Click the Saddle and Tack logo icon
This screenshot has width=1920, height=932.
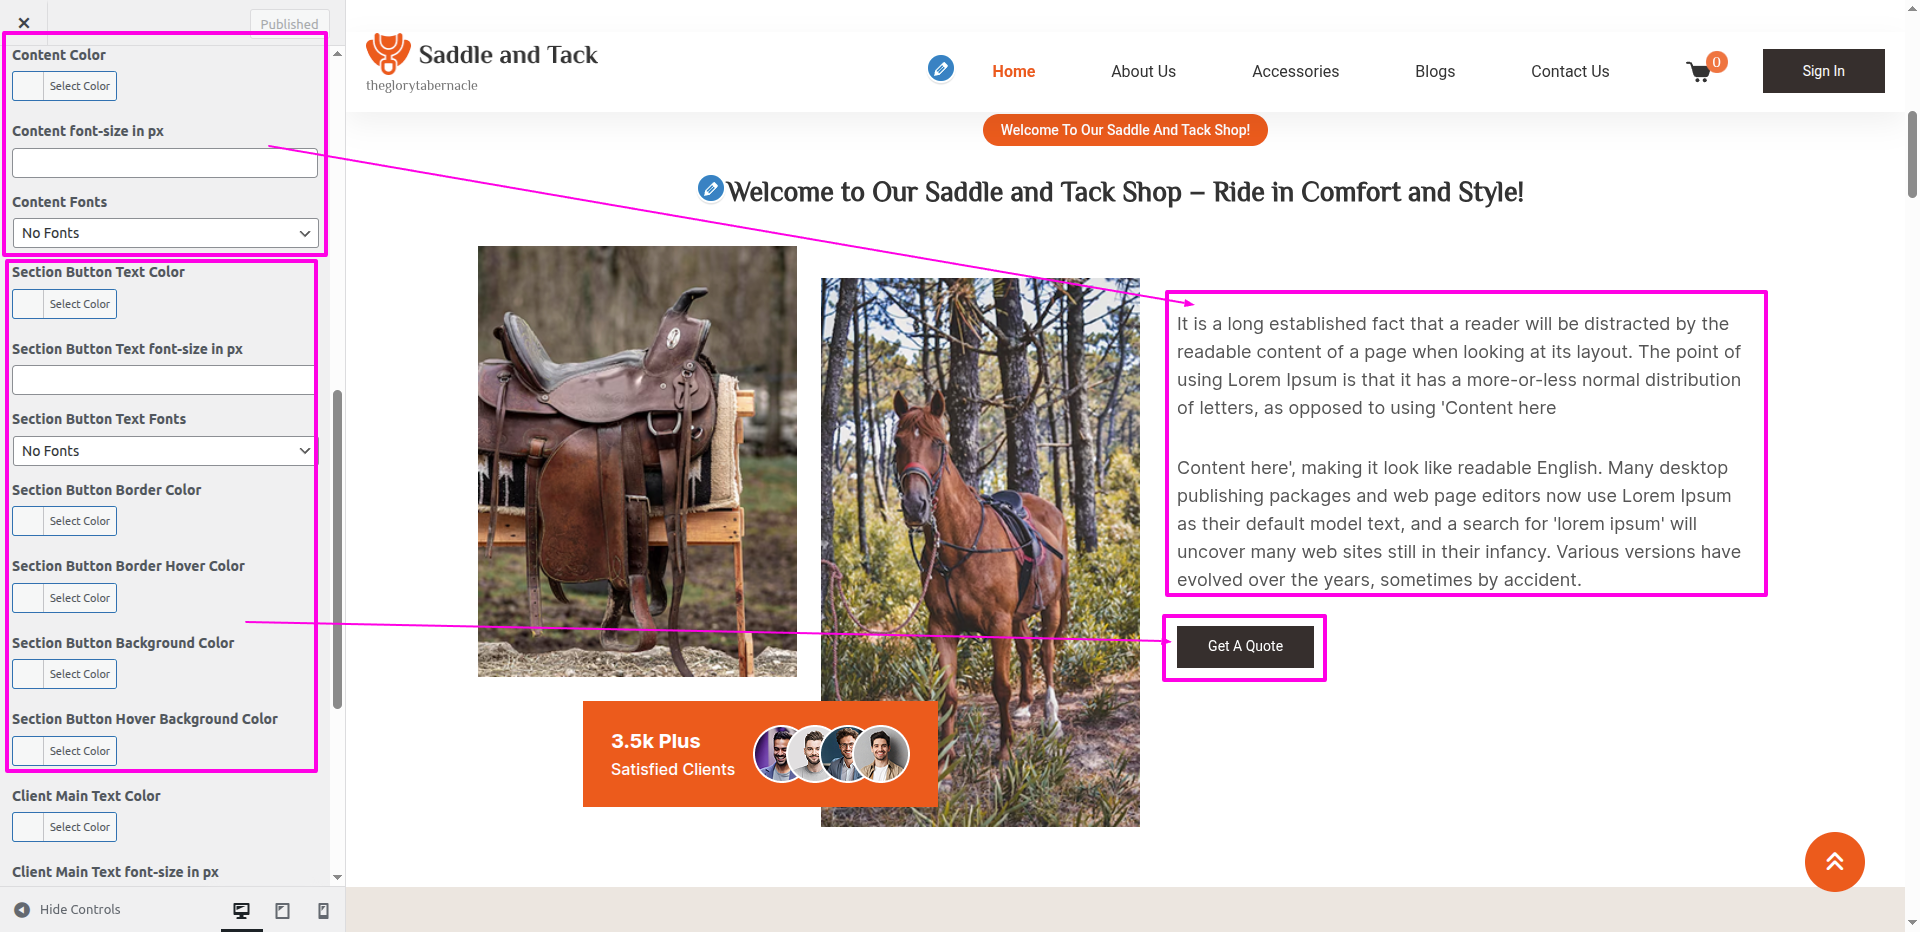tap(388, 54)
